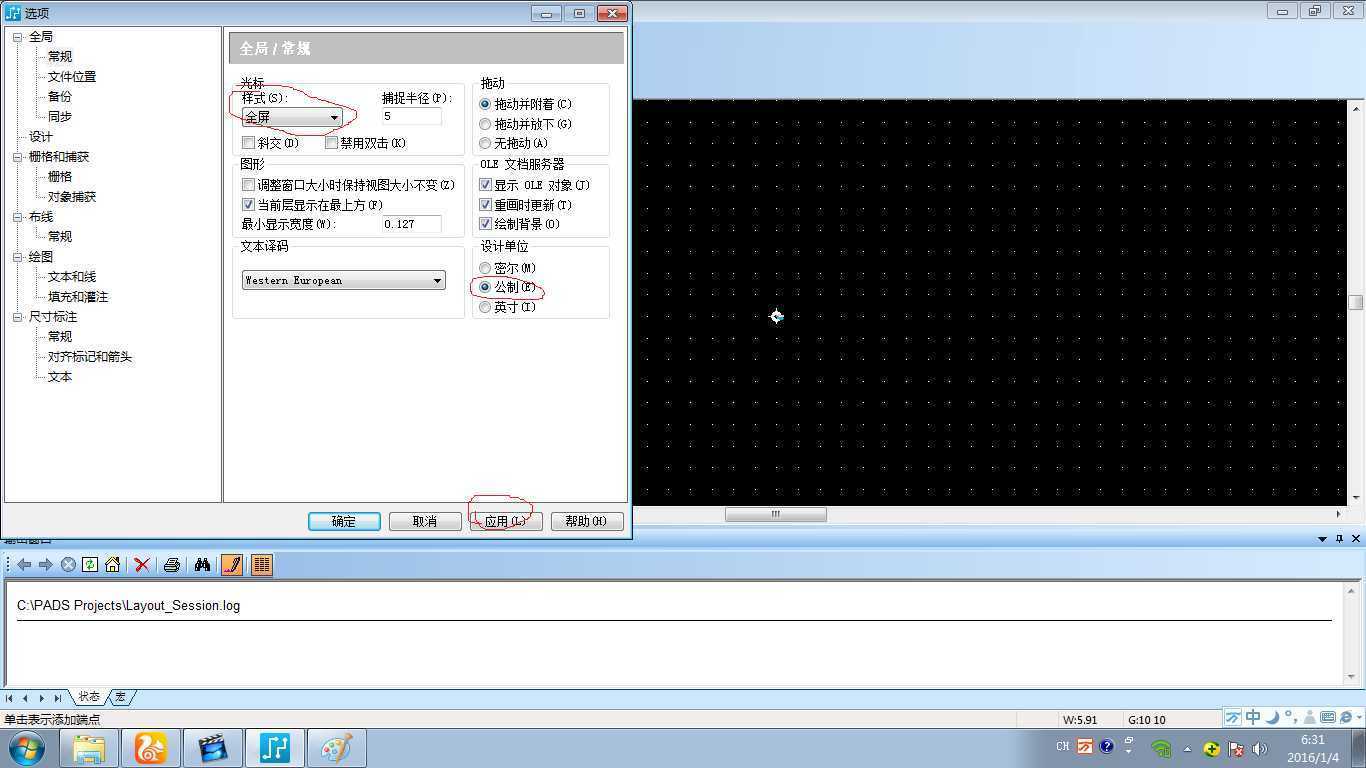The image size is (1366, 768).
Task: Click the action center flag tray icon
Action: pyautogui.click(x=1236, y=748)
